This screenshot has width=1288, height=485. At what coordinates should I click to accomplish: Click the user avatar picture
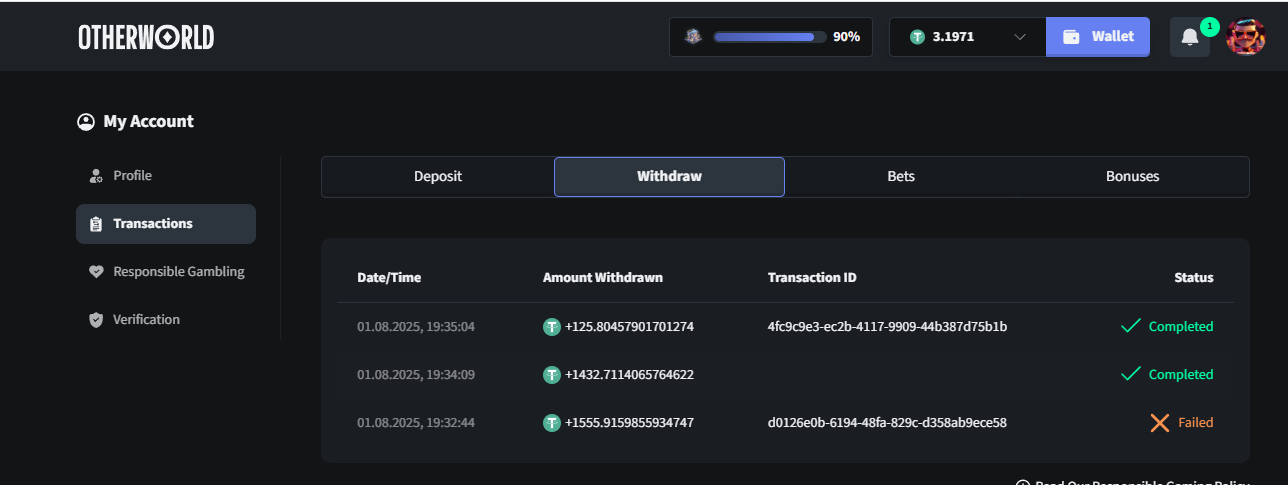[x=1245, y=37]
